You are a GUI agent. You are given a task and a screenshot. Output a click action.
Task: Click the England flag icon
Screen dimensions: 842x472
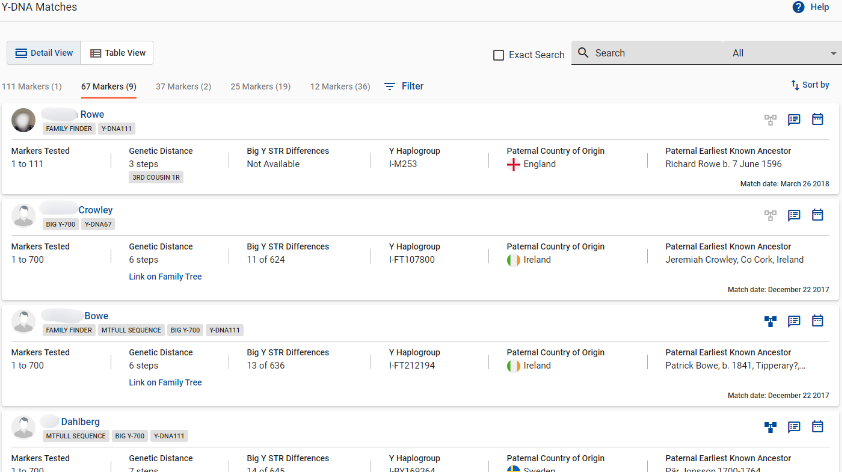click(x=513, y=164)
